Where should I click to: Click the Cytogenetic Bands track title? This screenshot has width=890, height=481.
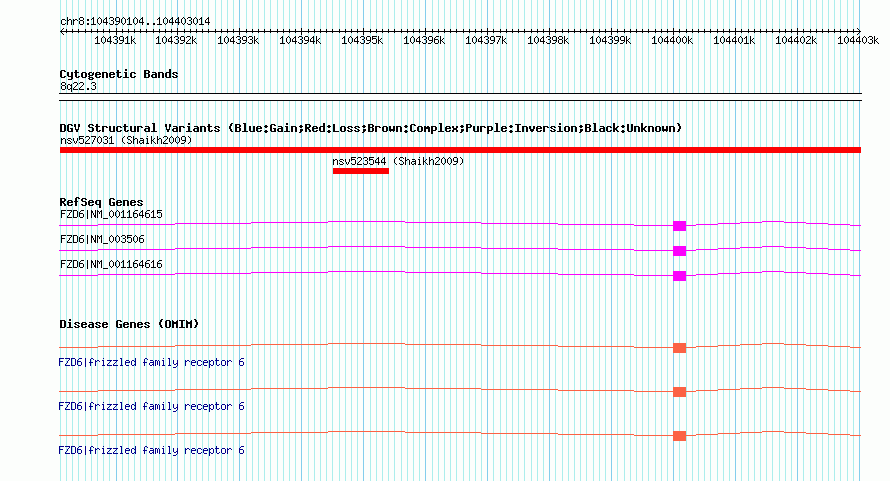tap(119, 74)
